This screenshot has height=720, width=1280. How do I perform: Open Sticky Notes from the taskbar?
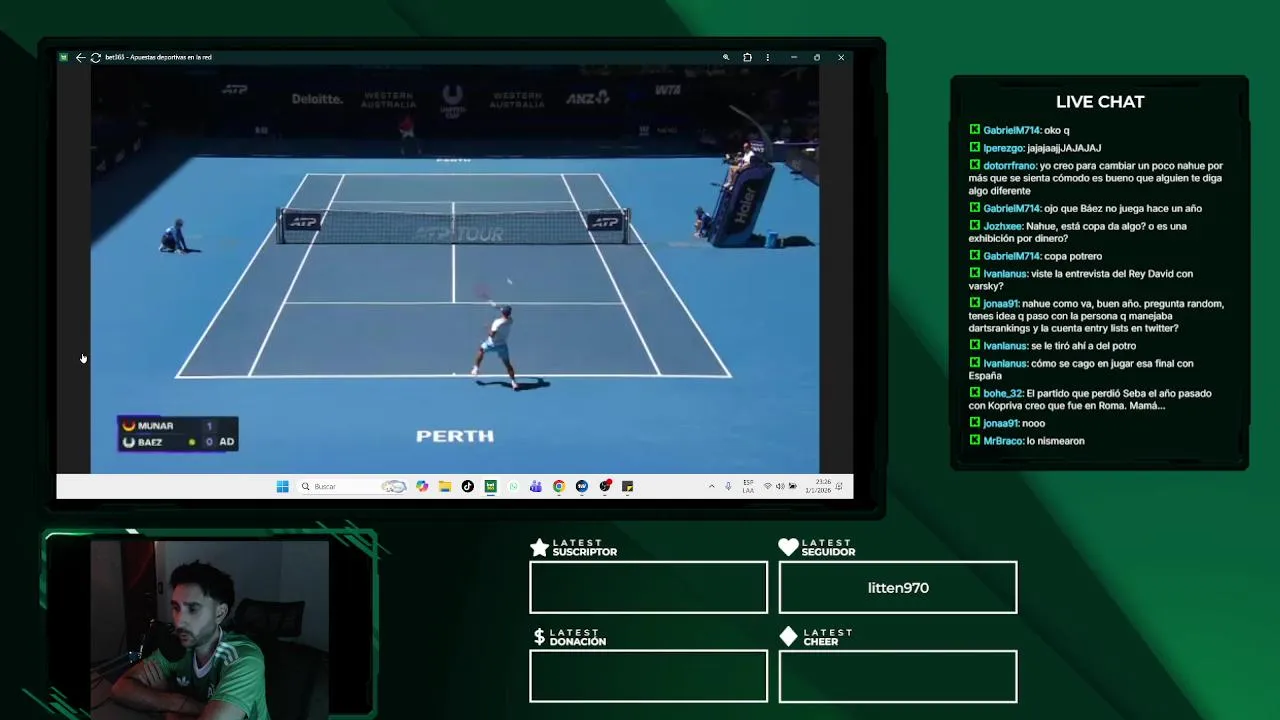point(628,486)
